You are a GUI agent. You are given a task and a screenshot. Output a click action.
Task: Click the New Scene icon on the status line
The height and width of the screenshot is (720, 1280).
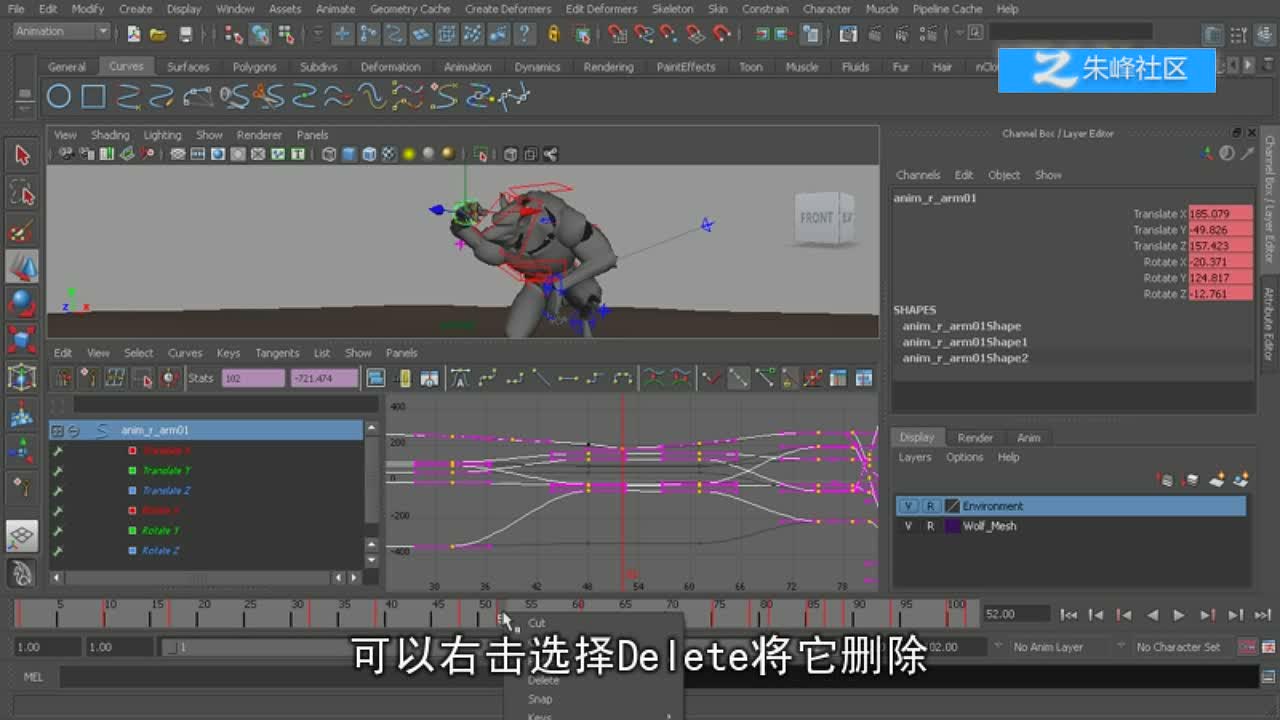coord(134,34)
